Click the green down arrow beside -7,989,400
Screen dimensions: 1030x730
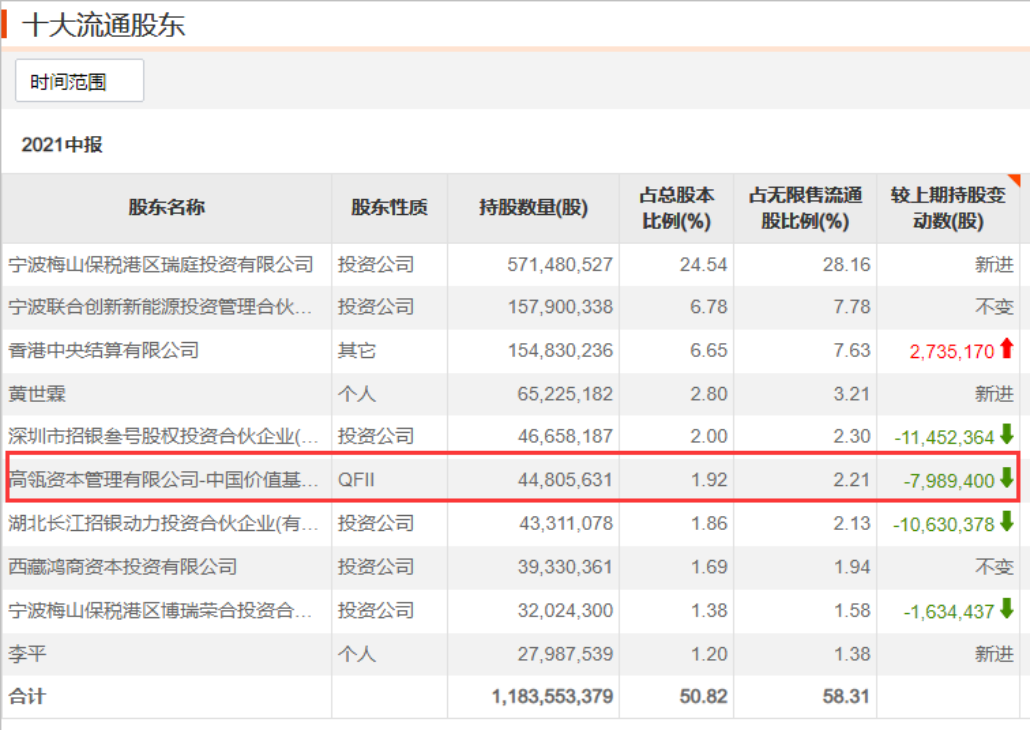[1006, 478]
